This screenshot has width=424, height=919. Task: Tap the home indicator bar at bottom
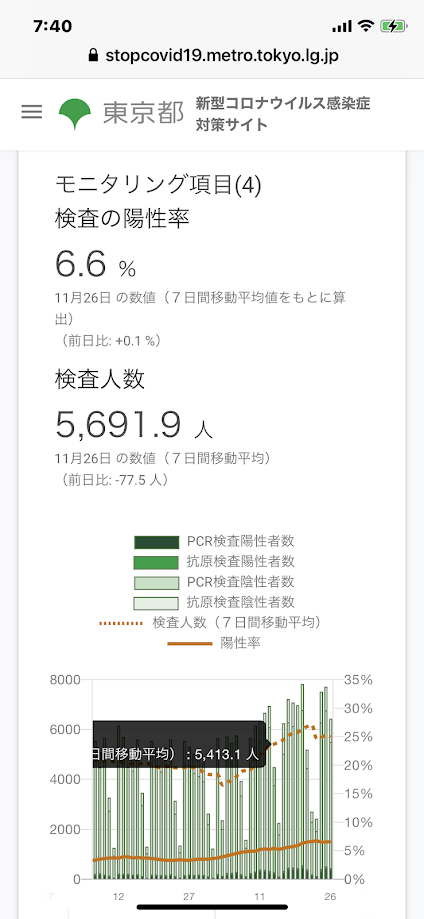(212, 907)
